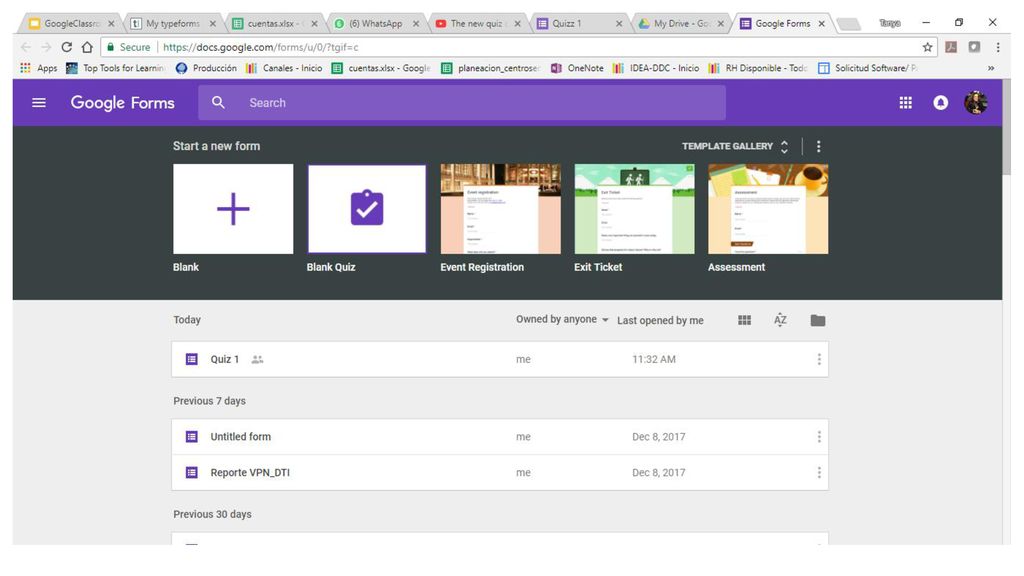Image resolution: width=1024 pixels, height=576 pixels.
Task: Open the Chrome menu
Action: pyautogui.click(x=998, y=47)
